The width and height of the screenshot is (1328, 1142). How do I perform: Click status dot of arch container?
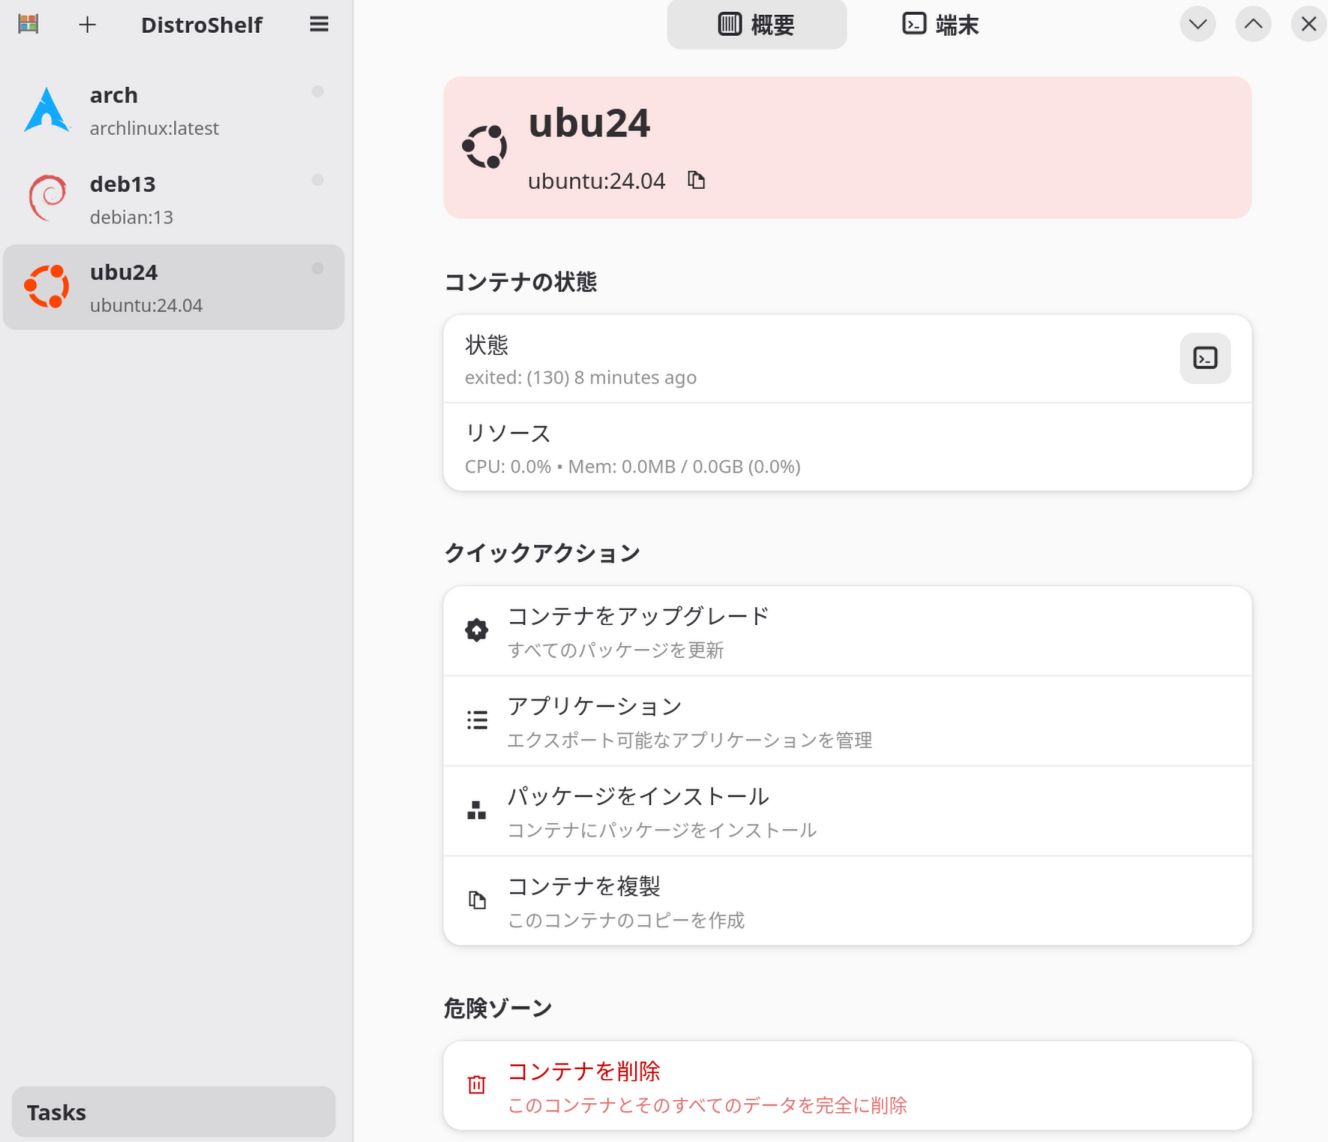(x=317, y=92)
